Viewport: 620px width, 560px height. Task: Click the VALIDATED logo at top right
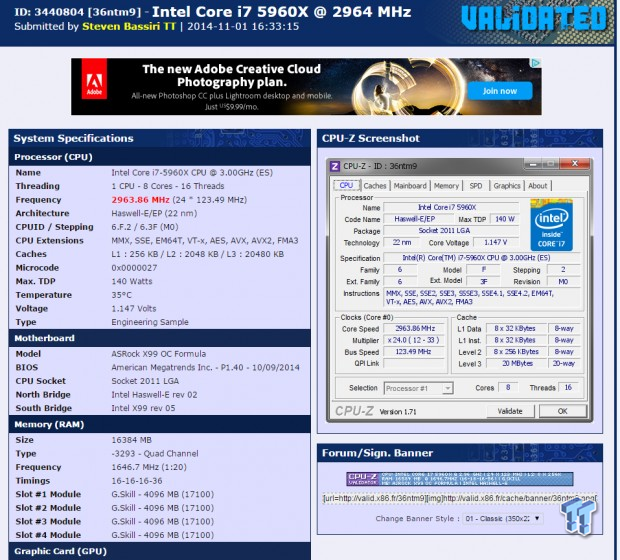point(533,19)
